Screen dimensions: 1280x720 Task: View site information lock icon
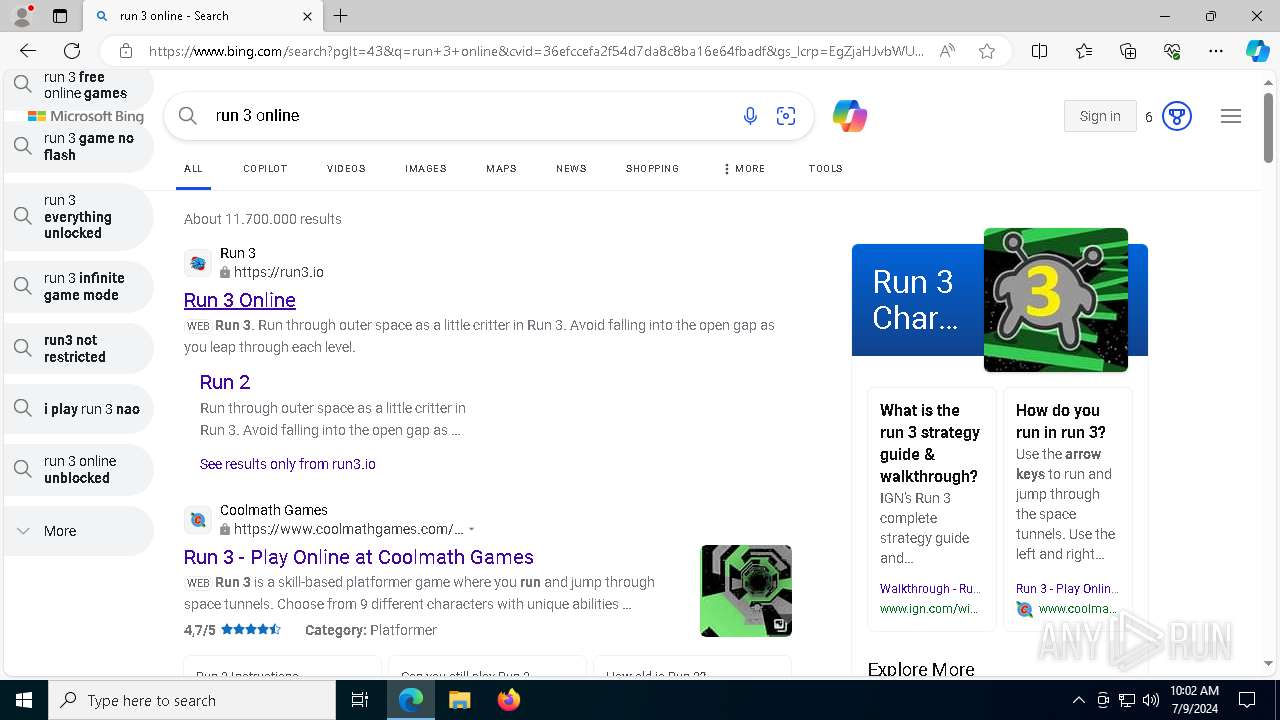(126, 51)
